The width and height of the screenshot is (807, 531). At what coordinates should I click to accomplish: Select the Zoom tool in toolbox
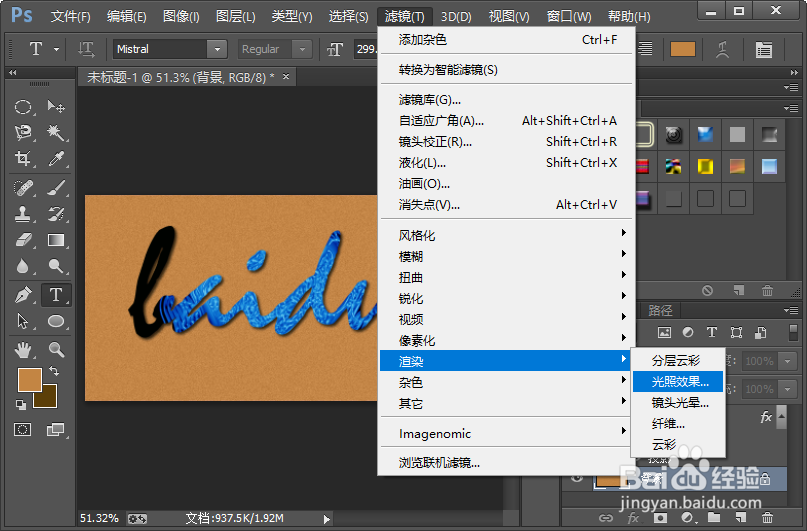(x=56, y=350)
